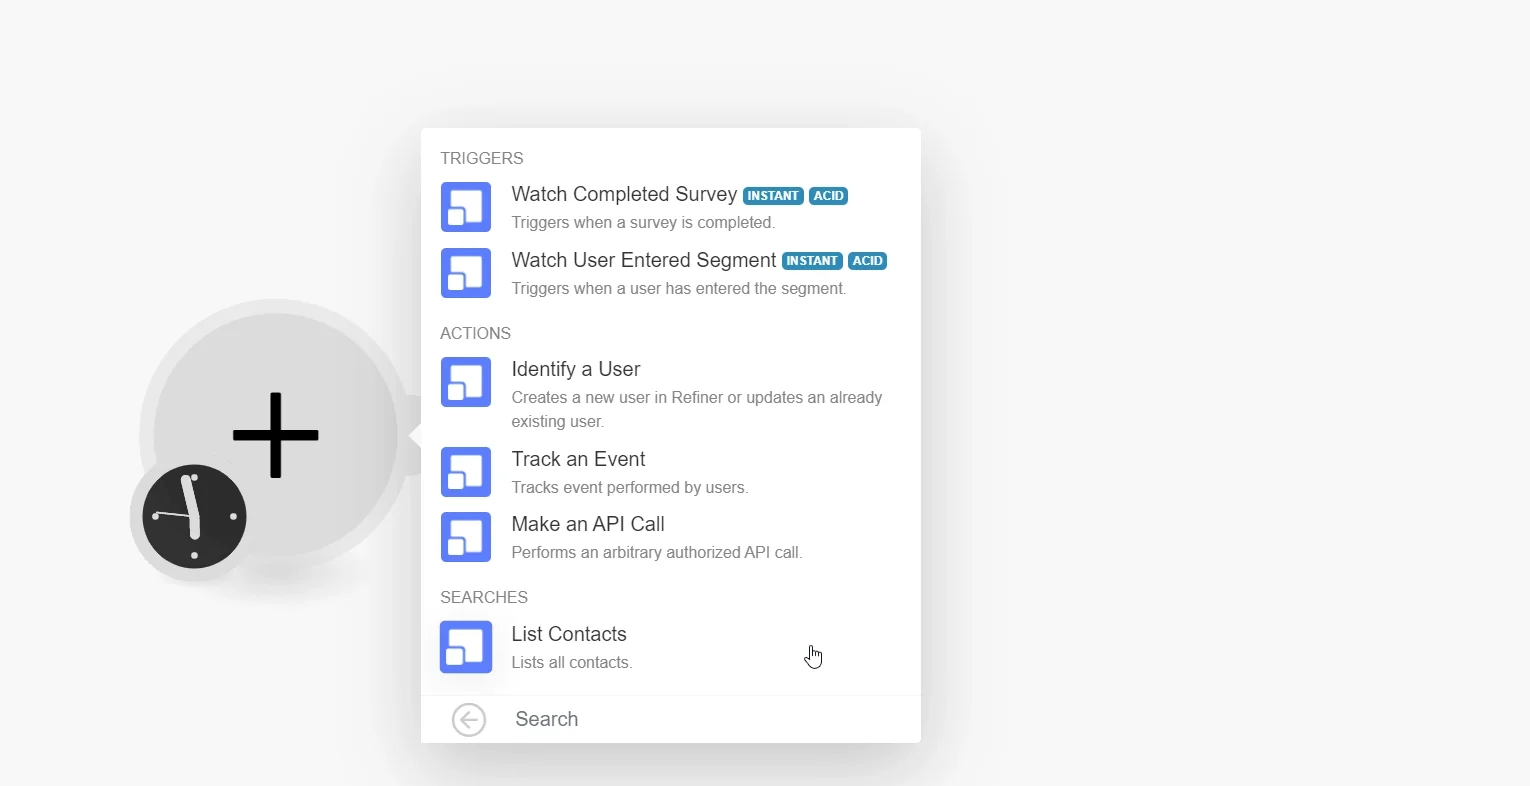The image size is (1530, 786).
Task: Click the List Contacts module icon
Action: 466,647
